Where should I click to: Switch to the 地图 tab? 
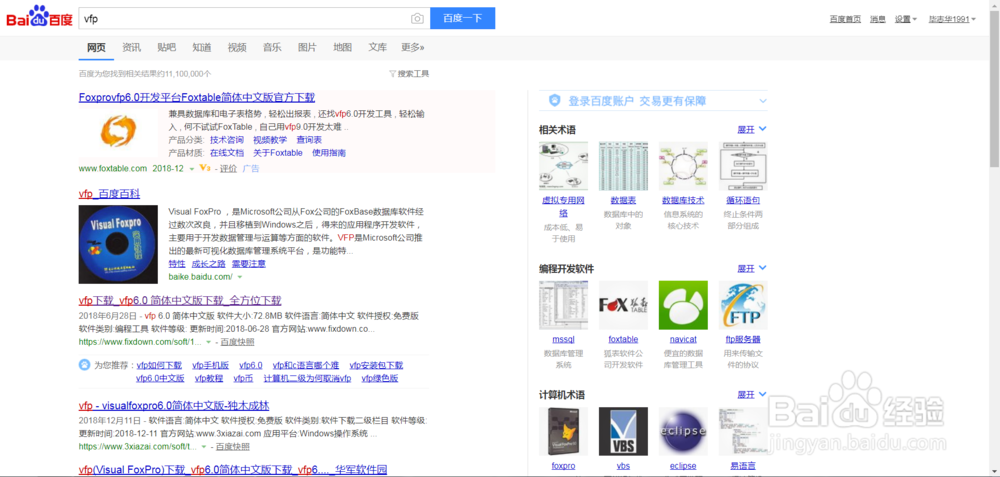click(342, 47)
